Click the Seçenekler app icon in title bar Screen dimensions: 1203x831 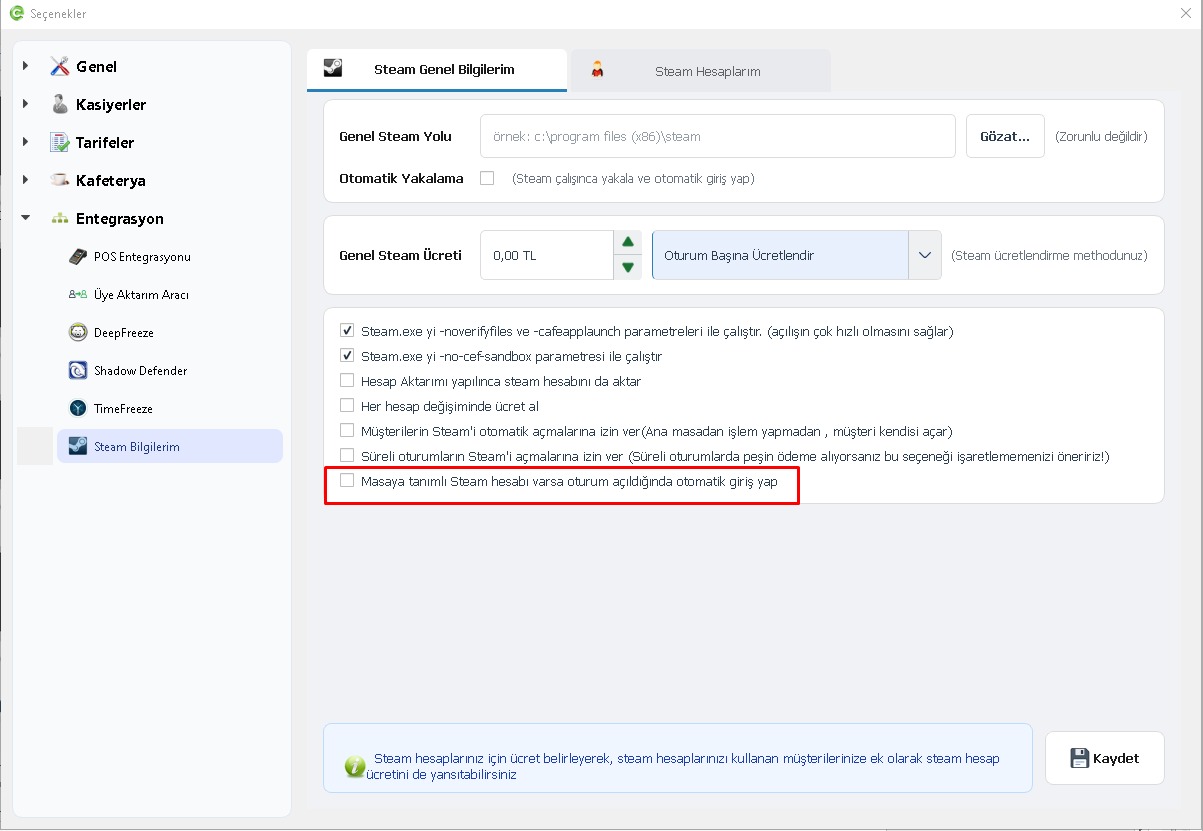click(15, 14)
